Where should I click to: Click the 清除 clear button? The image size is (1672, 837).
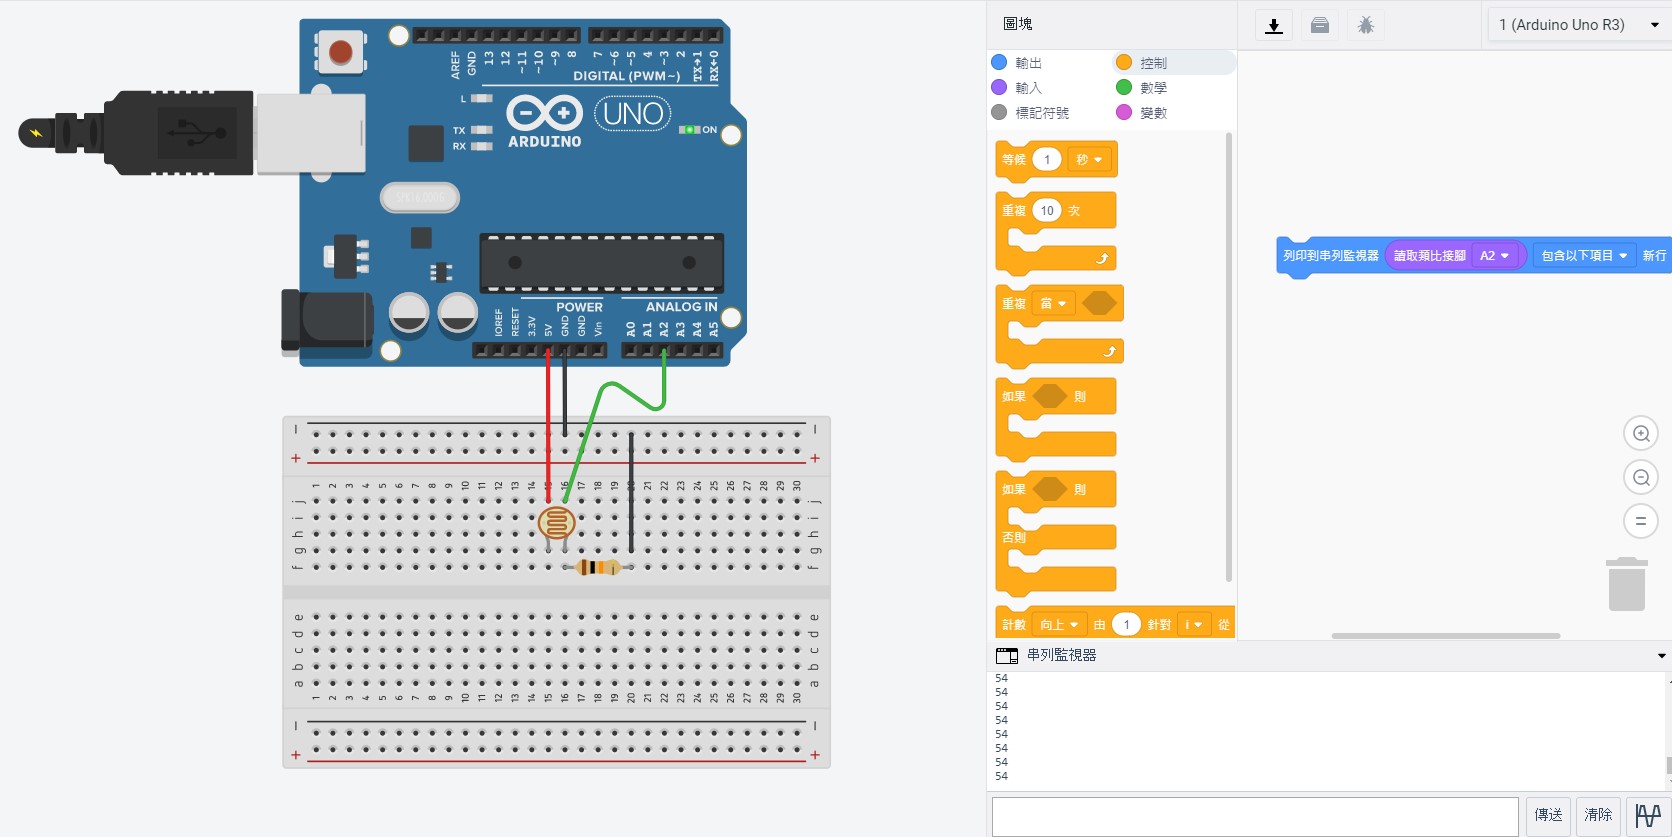tap(1598, 815)
